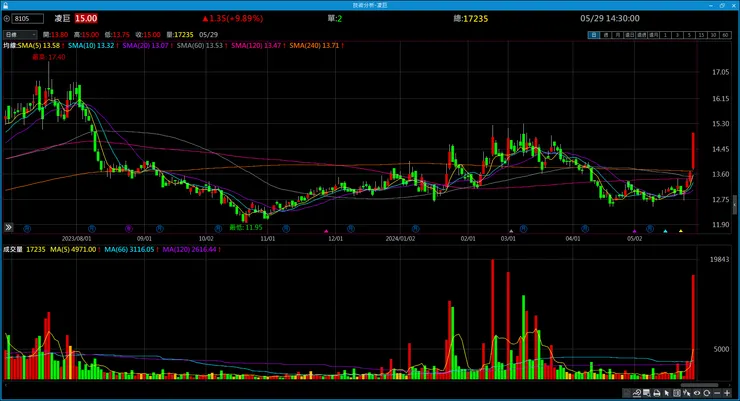Viewport: 740px width, 401px height.
Task: Open the 日線 period dropdown
Action: tap(20, 35)
